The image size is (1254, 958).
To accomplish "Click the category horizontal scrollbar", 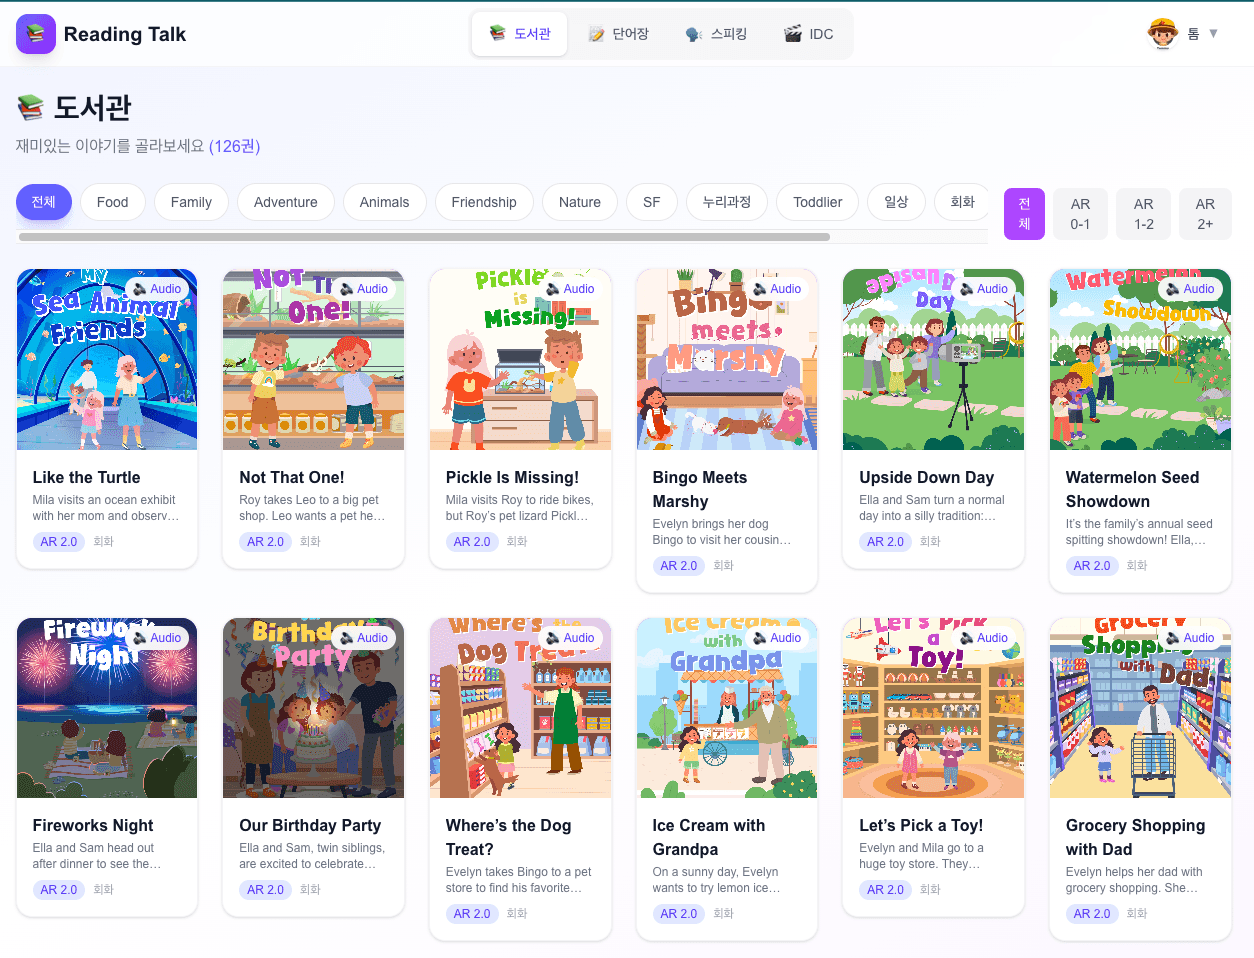I will (x=424, y=237).
